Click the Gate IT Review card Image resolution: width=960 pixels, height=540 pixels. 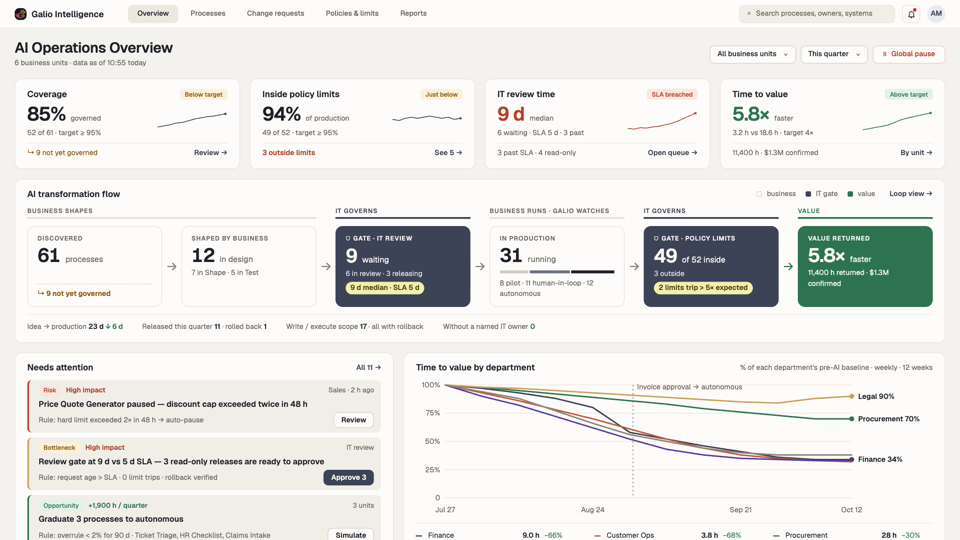403,266
